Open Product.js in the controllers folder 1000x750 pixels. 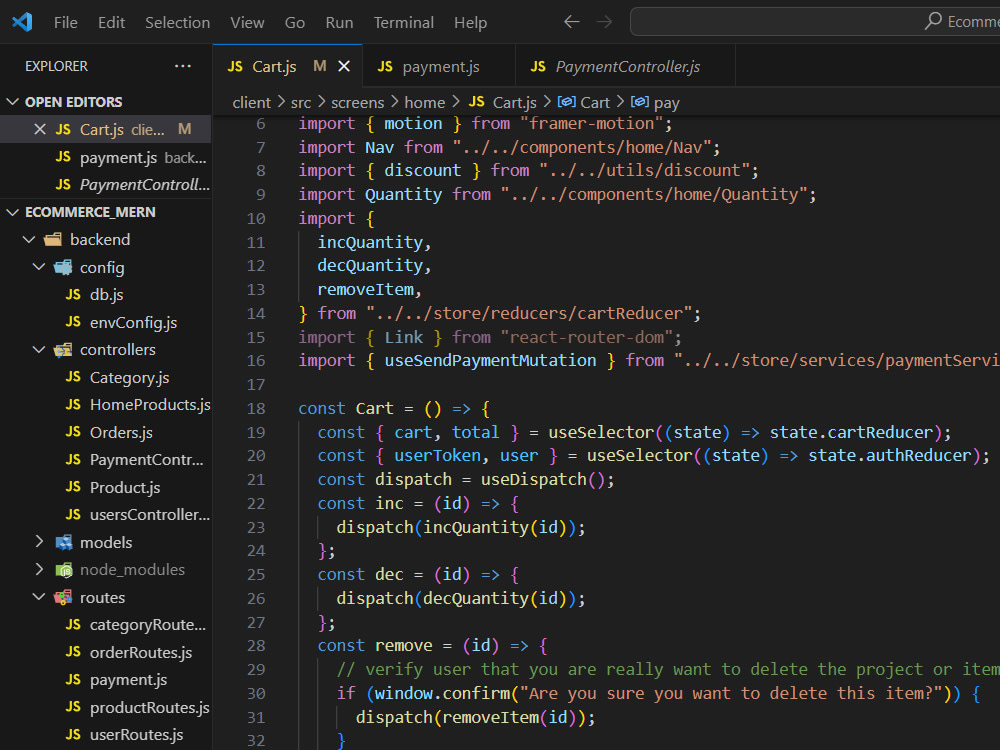(124, 487)
